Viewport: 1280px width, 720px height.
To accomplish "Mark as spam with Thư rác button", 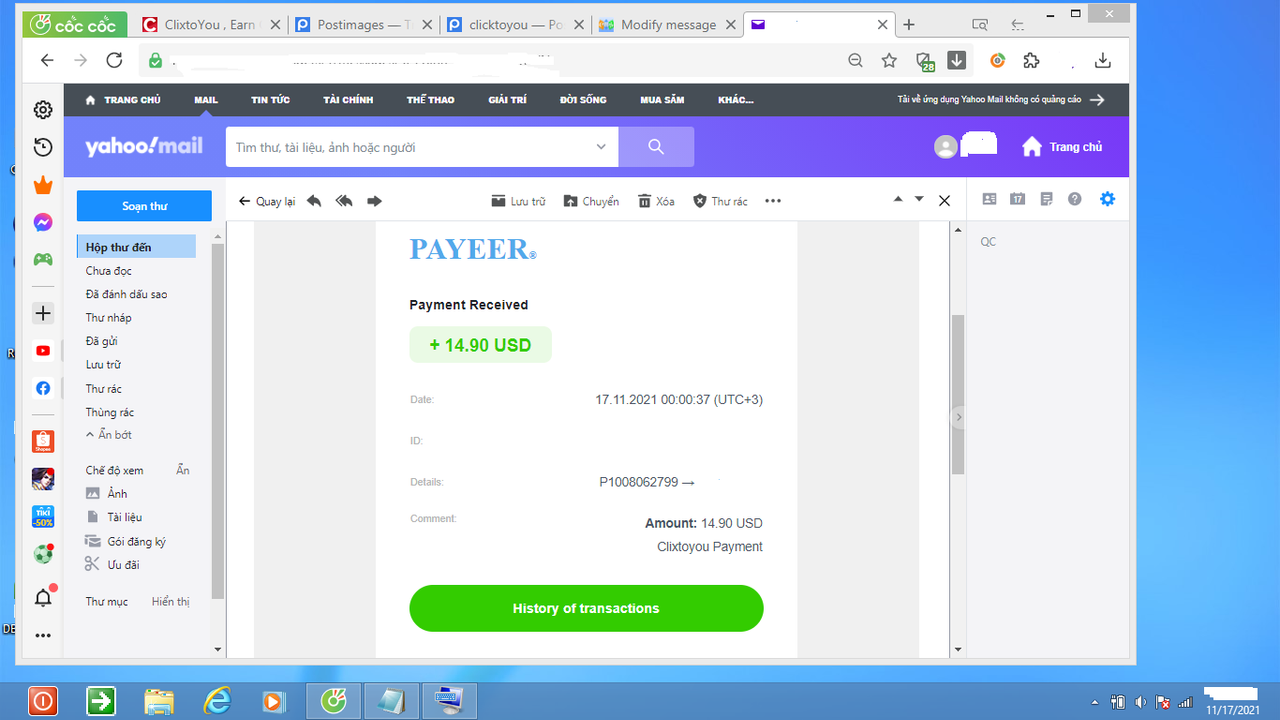I will (720, 201).
